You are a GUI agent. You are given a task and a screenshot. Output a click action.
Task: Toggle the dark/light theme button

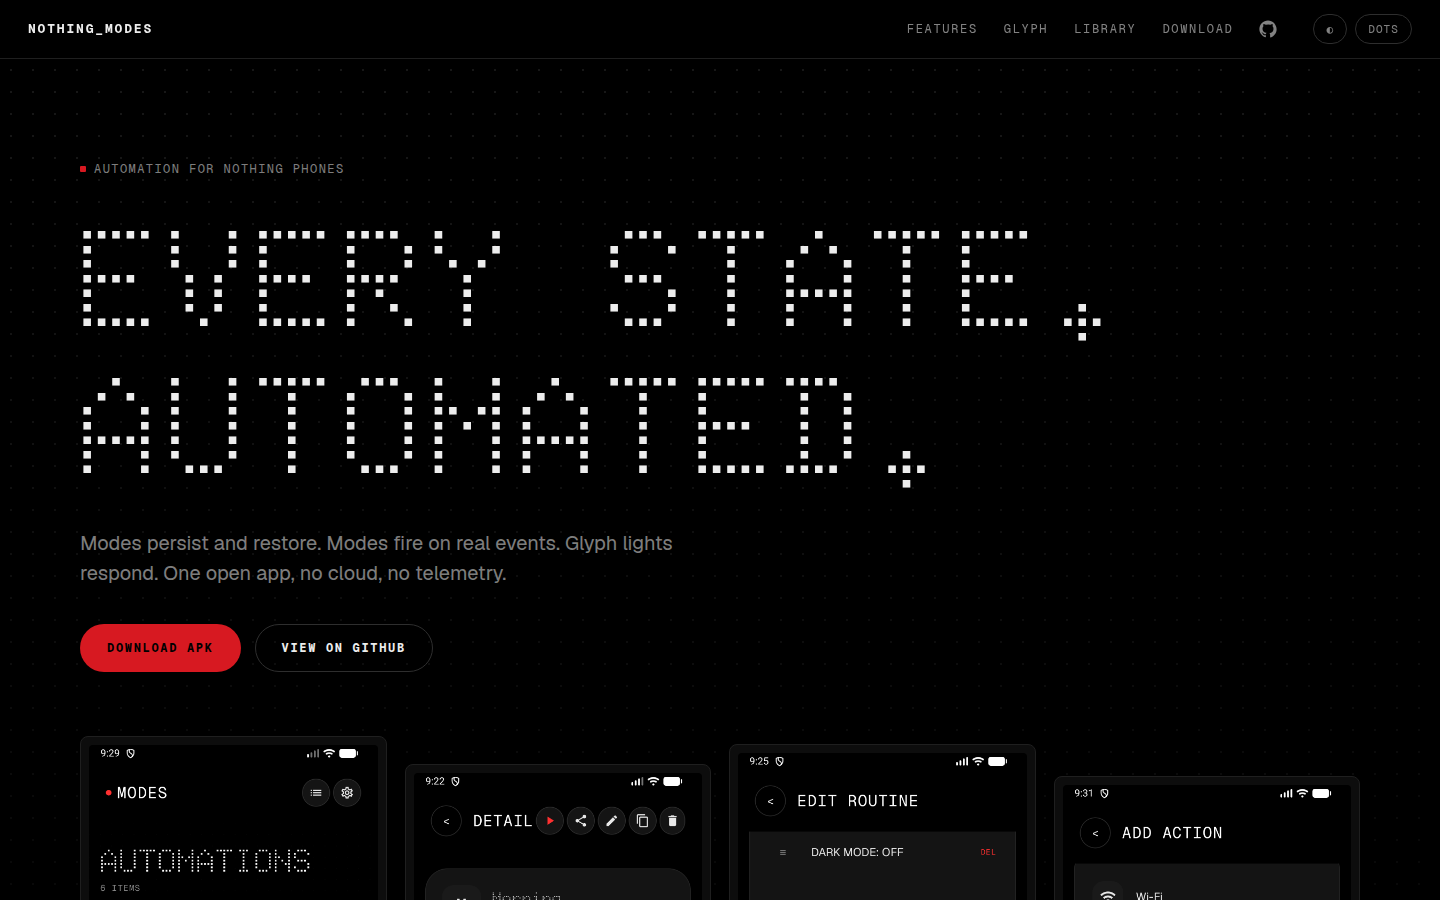[1330, 29]
